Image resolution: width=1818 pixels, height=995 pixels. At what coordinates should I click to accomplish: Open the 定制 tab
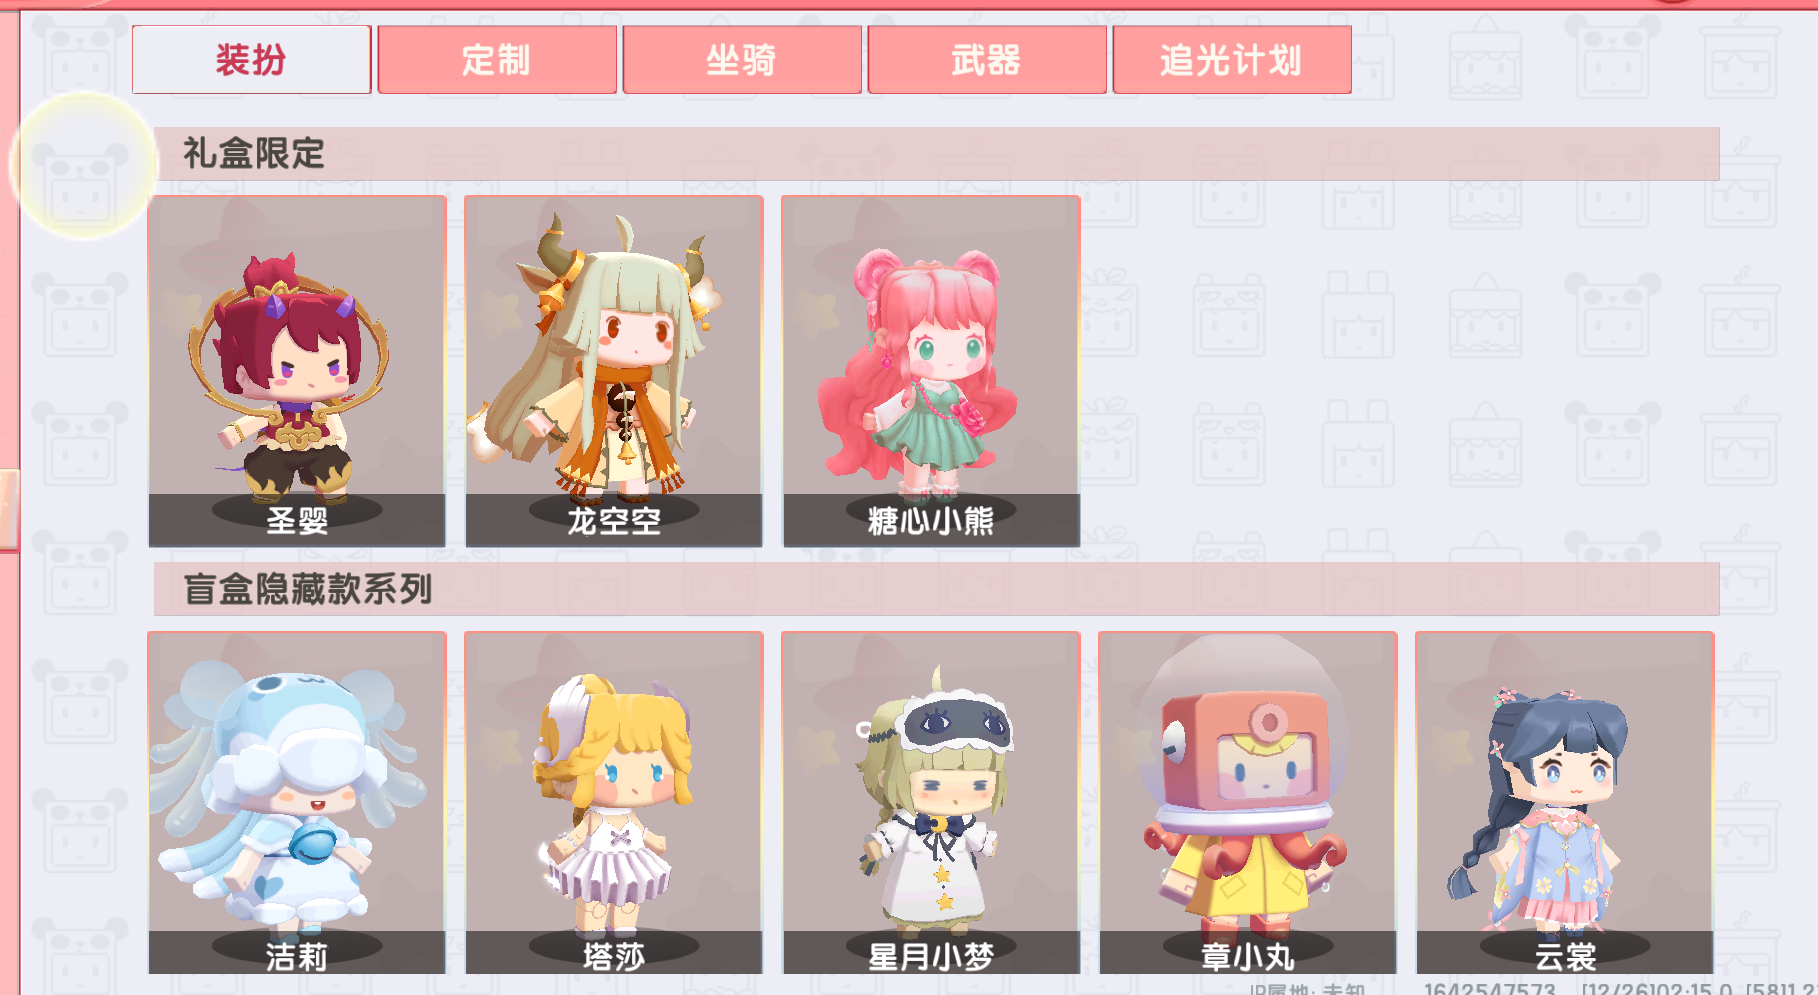[x=497, y=60]
